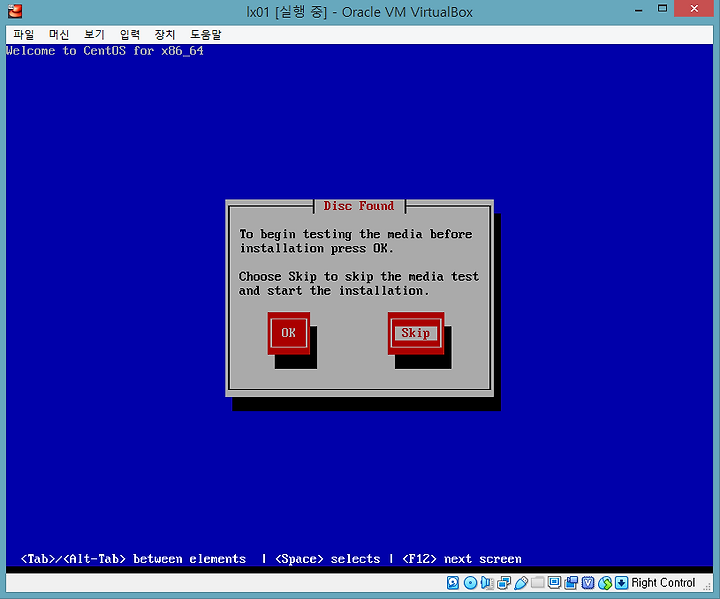The image size is (720, 599).
Task: Click the display settings status icon
Action: (x=555, y=583)
